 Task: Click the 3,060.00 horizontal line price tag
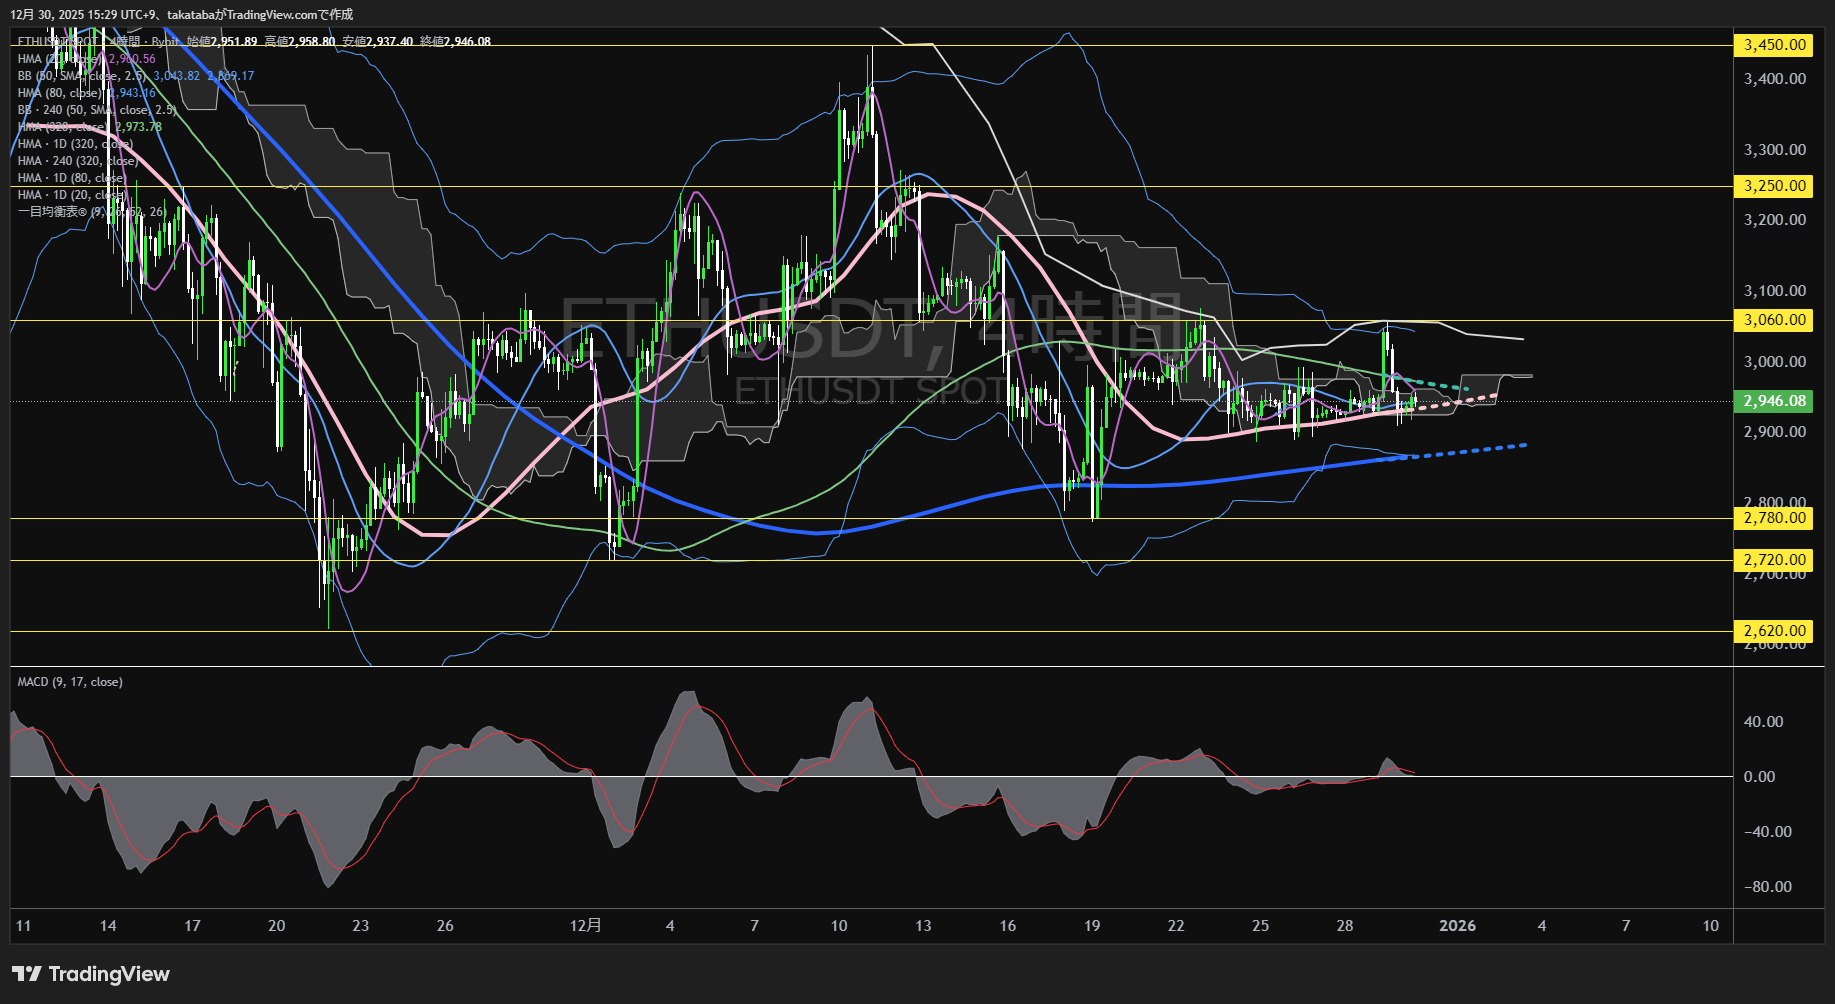click(x=1775, y=320)
